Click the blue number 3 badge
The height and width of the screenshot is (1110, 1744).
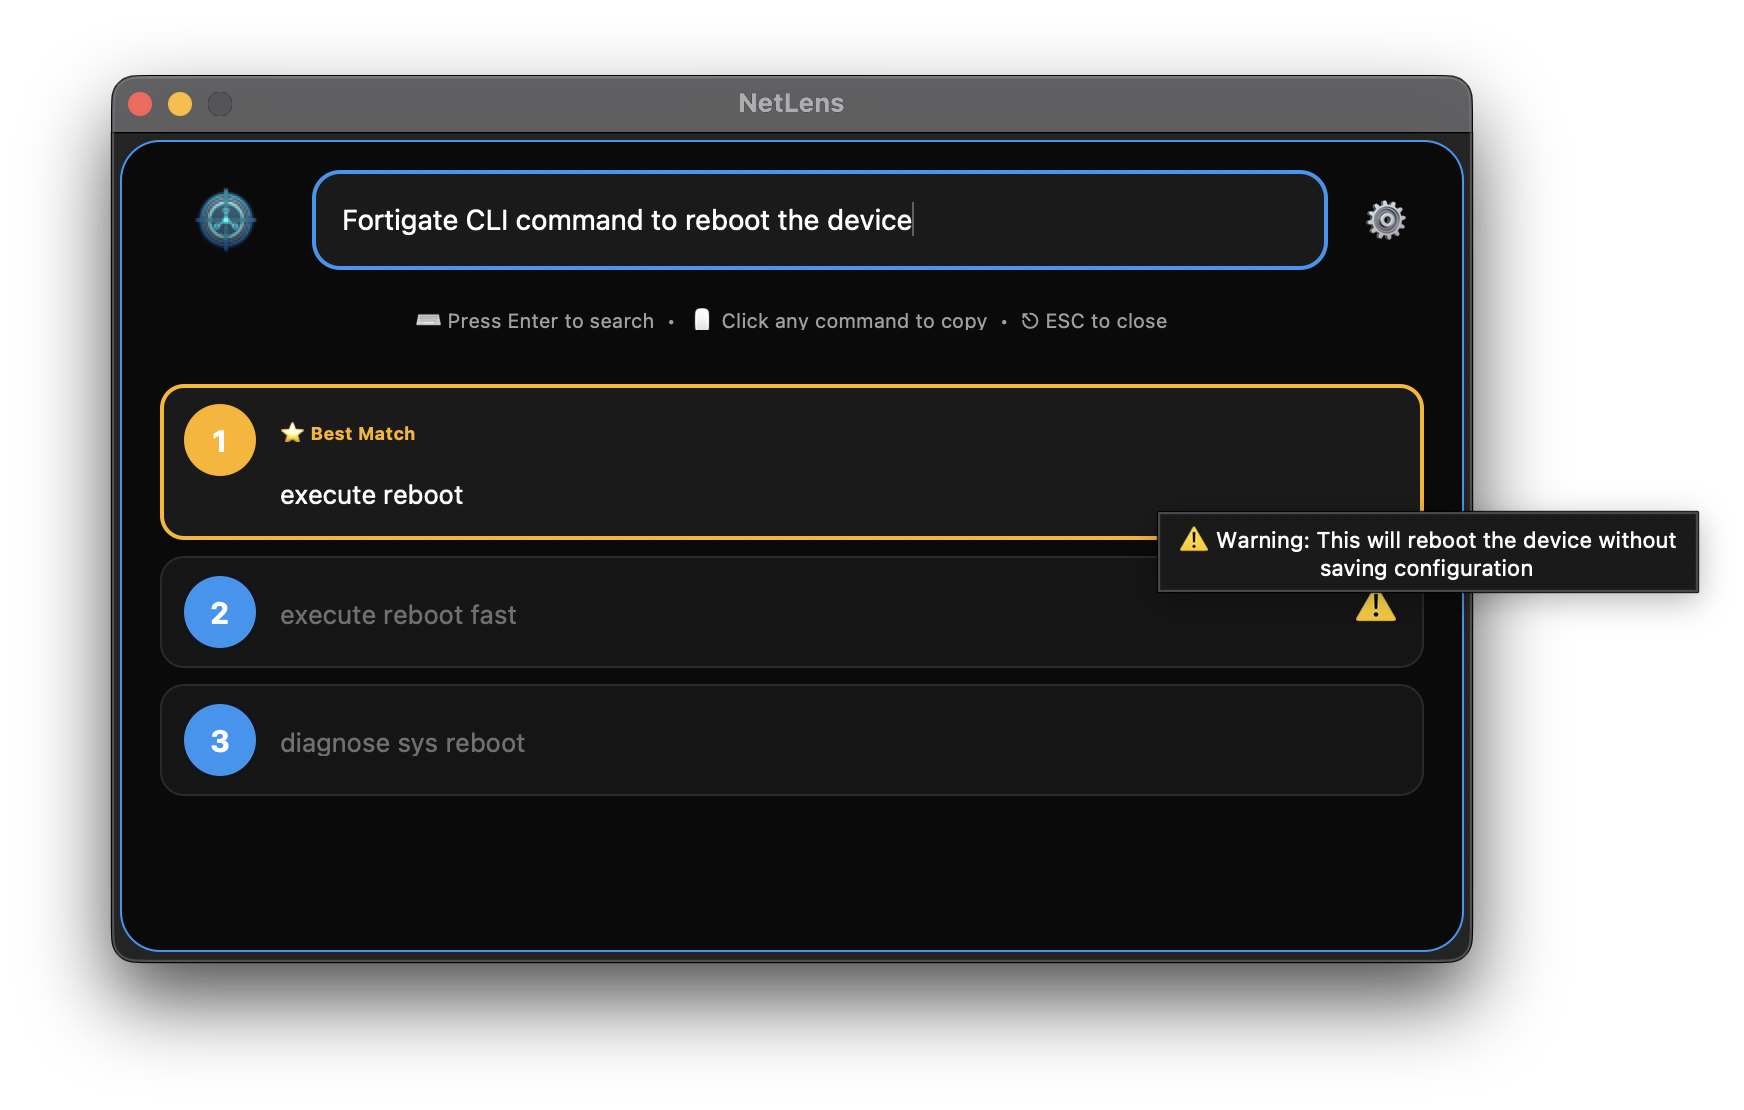click(219, 739)
